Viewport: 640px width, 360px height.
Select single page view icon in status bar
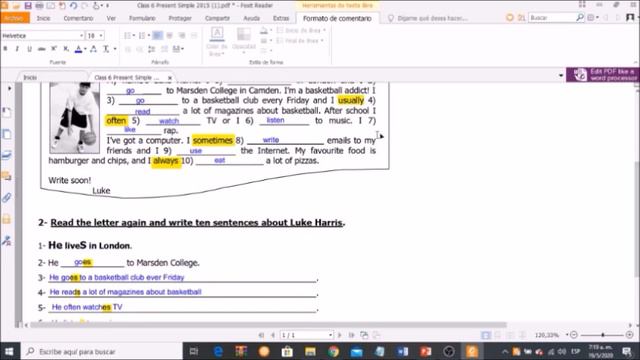(x=486, y=335)
